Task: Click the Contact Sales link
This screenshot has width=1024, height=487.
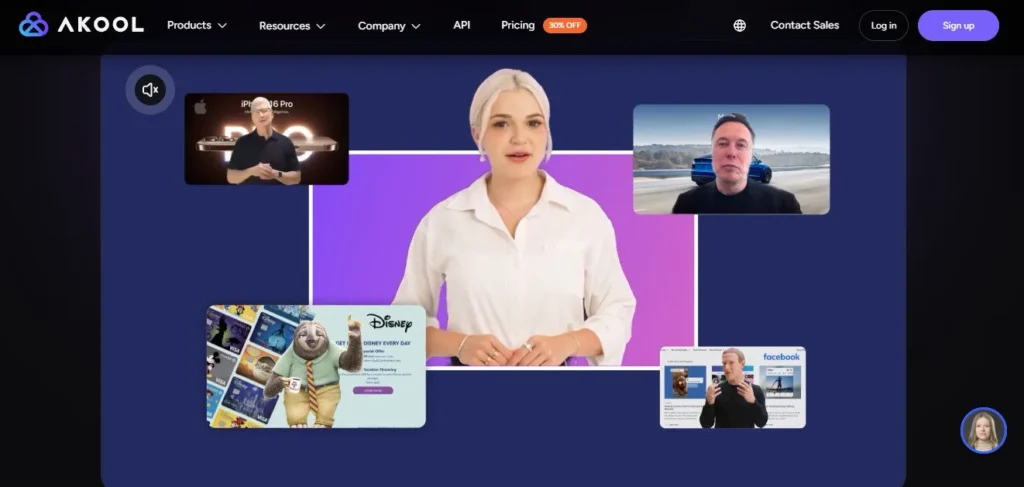Action: point(804,25)
